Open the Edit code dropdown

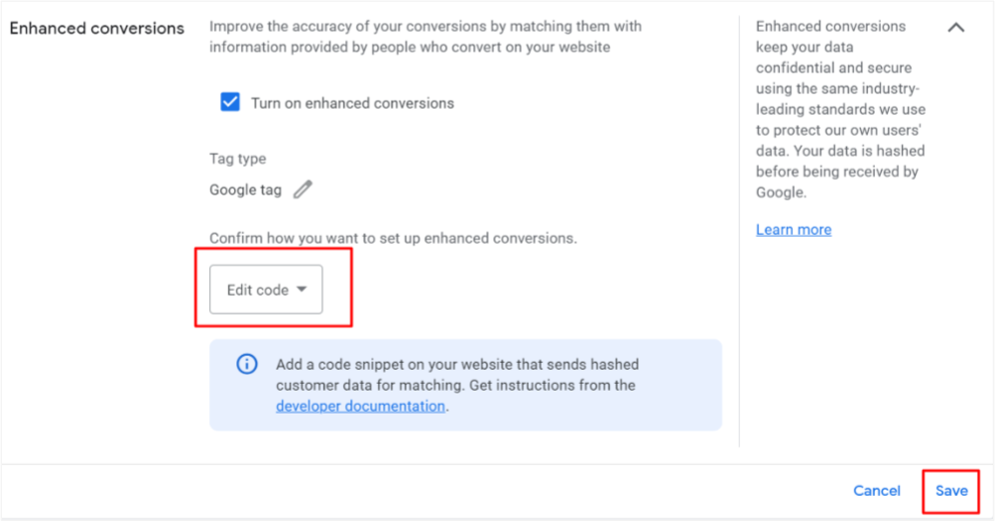266,289
